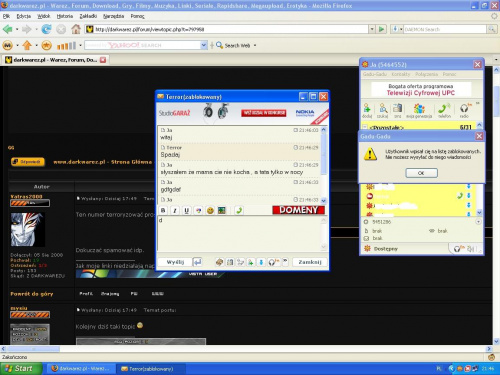Click Powrót do góry link on forum
Screen dimensions: 500x375
click(32, 294)
